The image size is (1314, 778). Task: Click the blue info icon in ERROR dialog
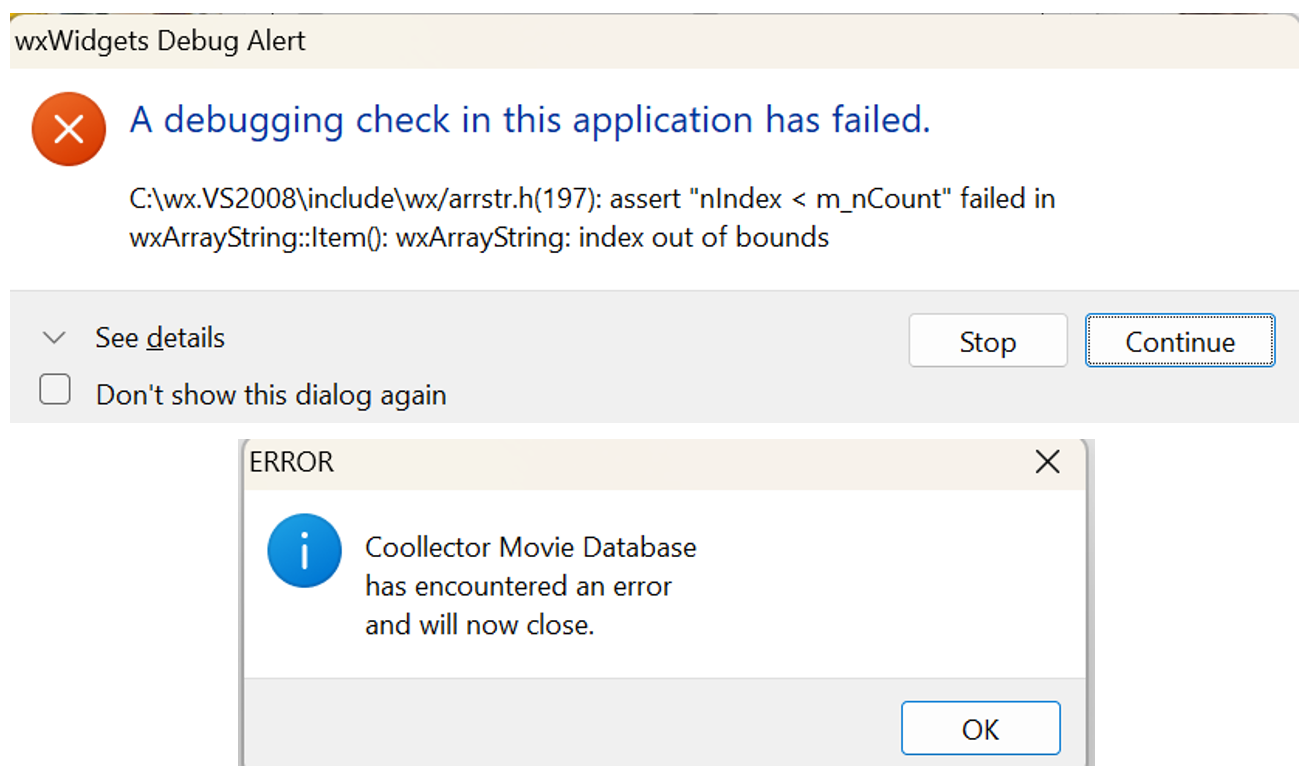coord(305,551)
